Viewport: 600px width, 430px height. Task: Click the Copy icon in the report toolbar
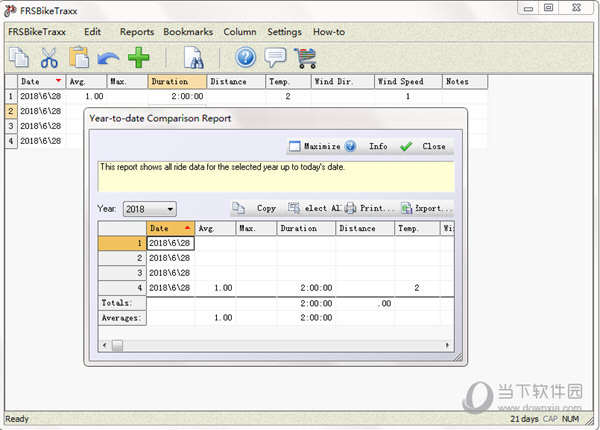[239, 208]
